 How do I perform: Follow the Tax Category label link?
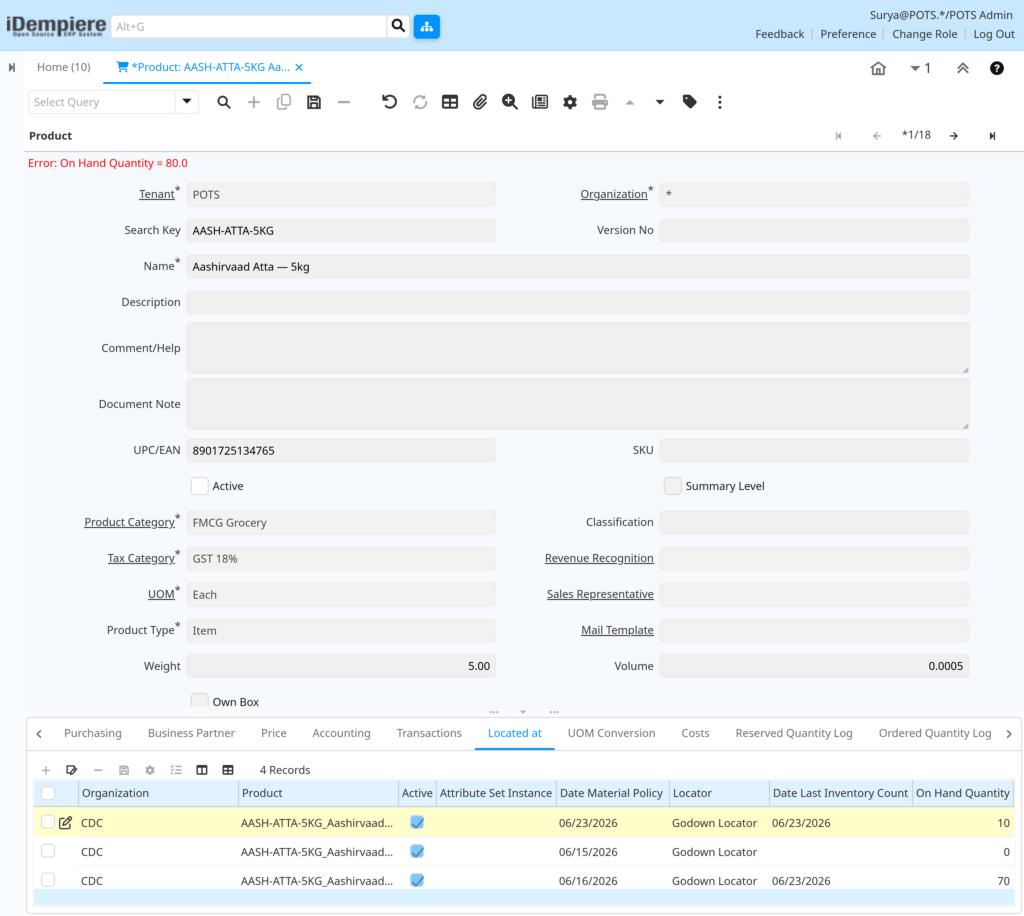coord(141,558)
